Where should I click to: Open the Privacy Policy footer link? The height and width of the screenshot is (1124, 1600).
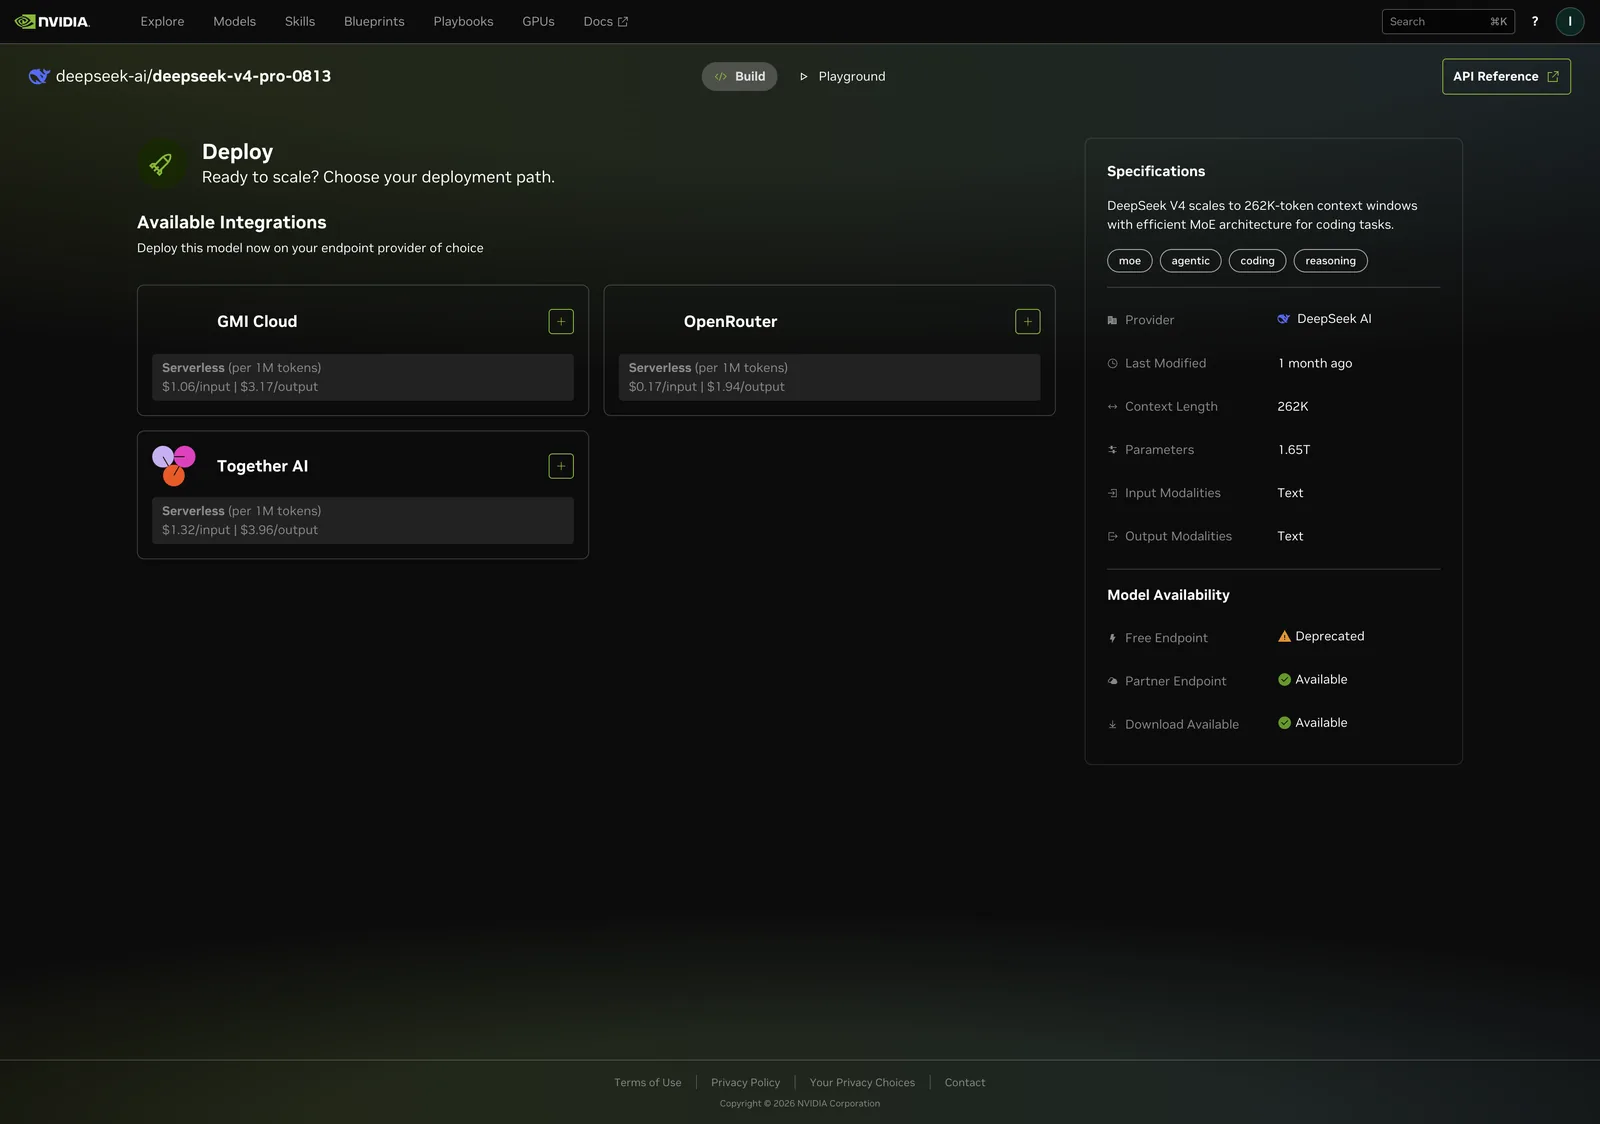[x=745, y=1082]
